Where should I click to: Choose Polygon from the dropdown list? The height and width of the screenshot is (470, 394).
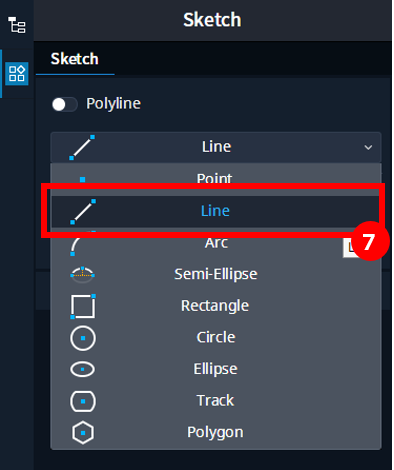(215, 432)
